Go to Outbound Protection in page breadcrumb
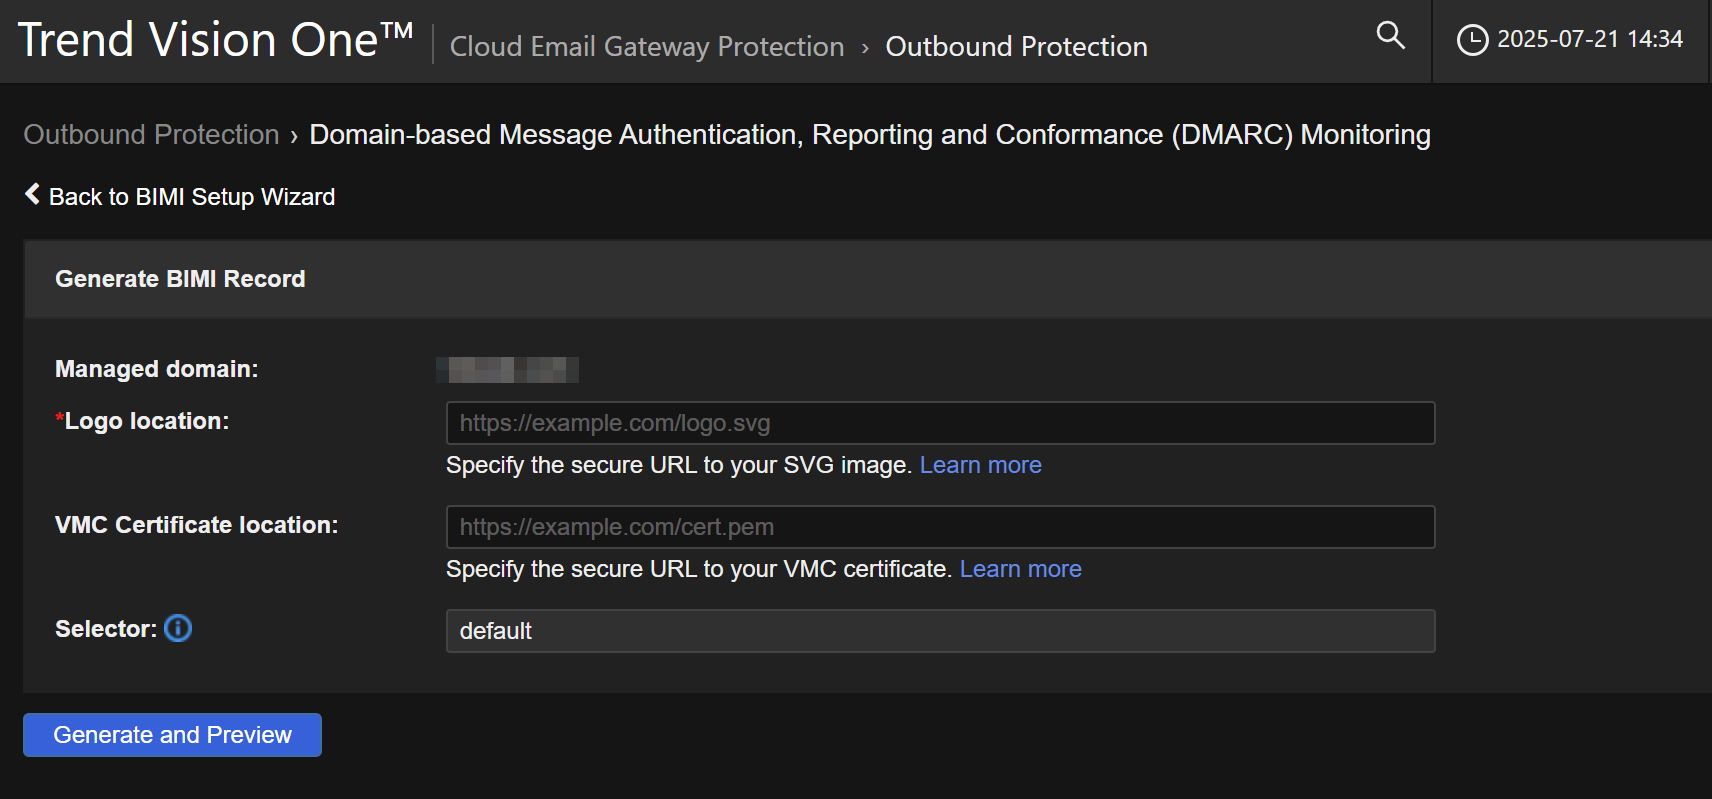This screenshot has width=1712, height=799. [x=151, y=135]
